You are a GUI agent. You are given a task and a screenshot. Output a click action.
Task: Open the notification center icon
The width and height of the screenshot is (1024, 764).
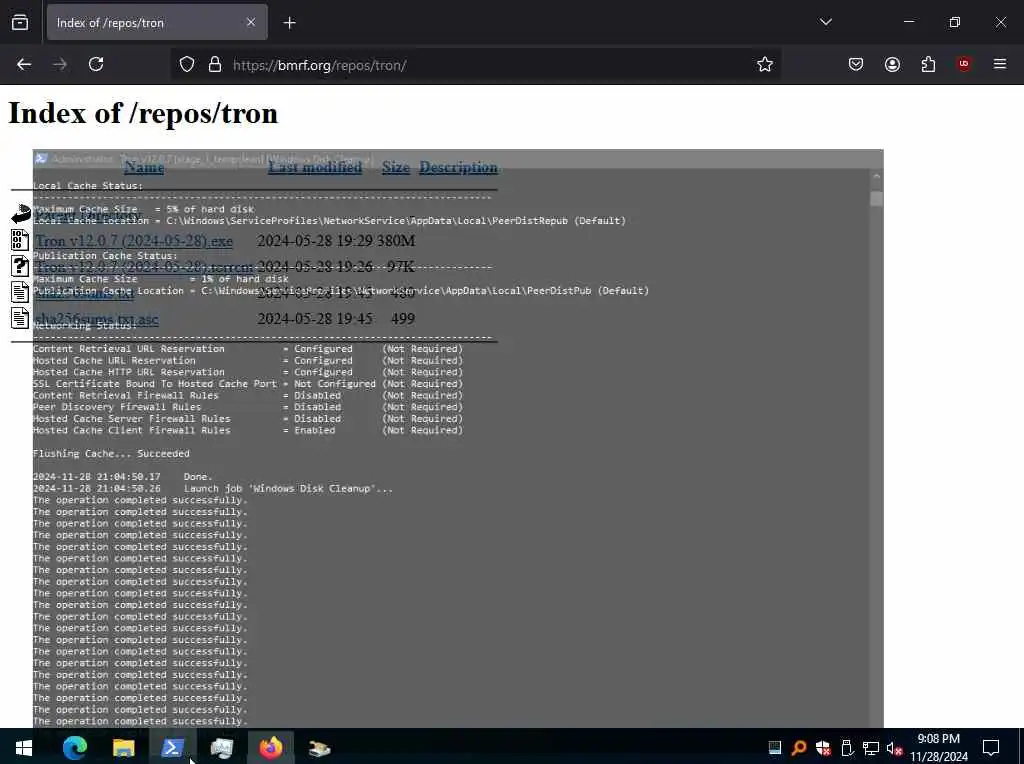tap(991, 748)
